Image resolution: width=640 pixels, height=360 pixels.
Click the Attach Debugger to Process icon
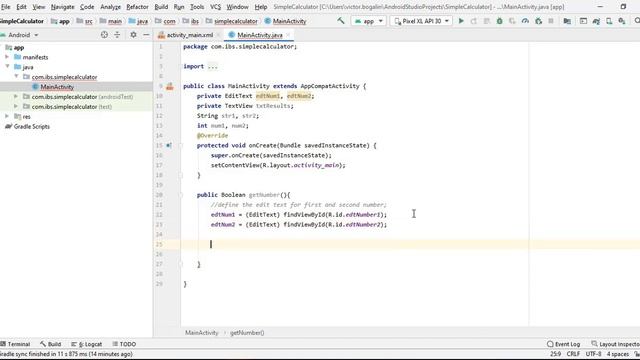point(538,21)
